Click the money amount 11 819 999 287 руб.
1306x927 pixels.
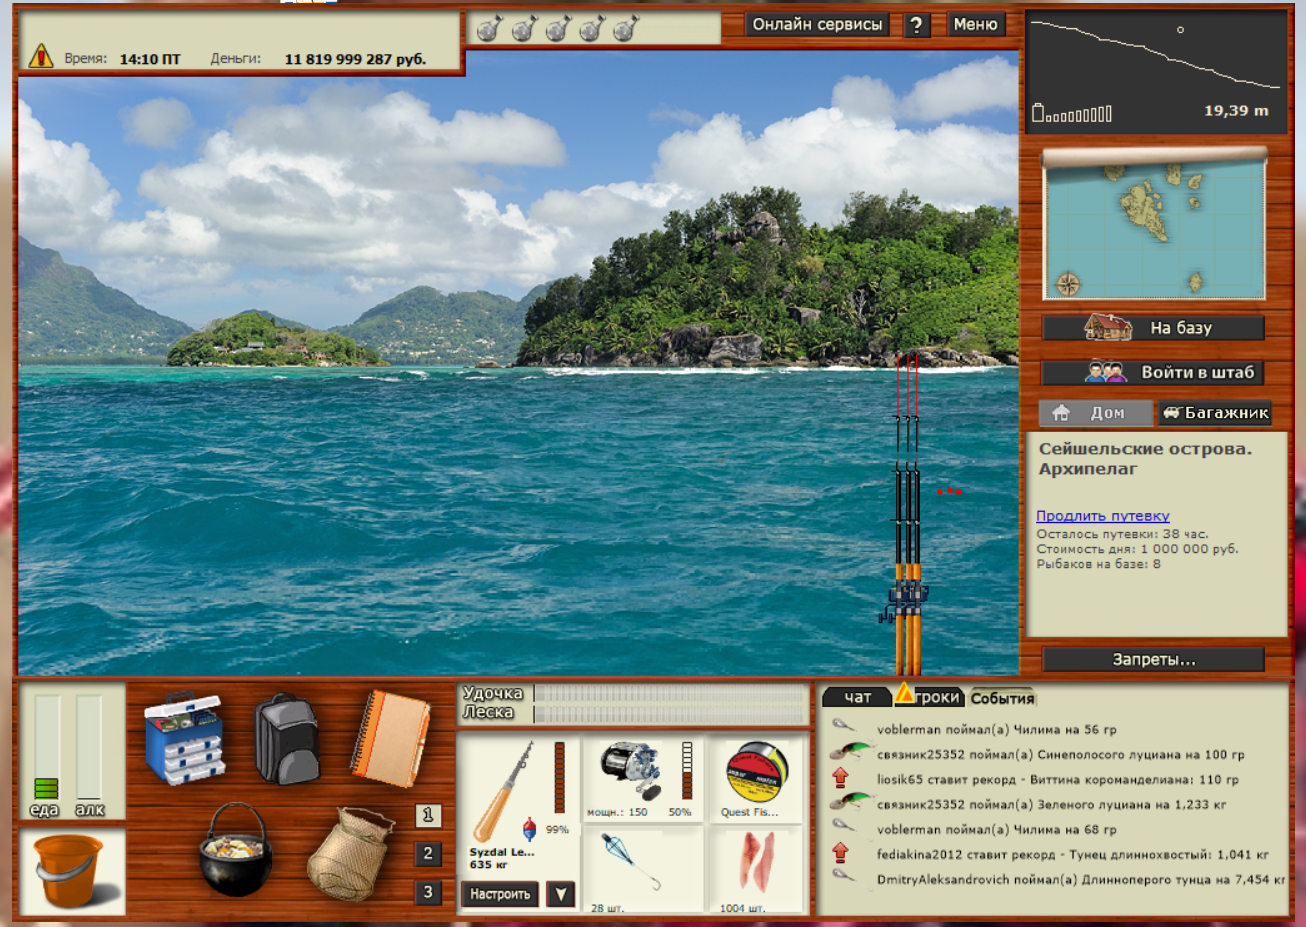click(x=355, y=59)
